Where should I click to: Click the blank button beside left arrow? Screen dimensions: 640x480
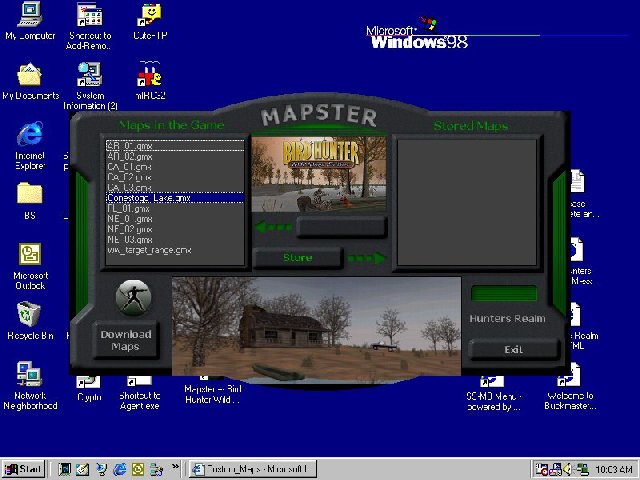click(341, 227)
